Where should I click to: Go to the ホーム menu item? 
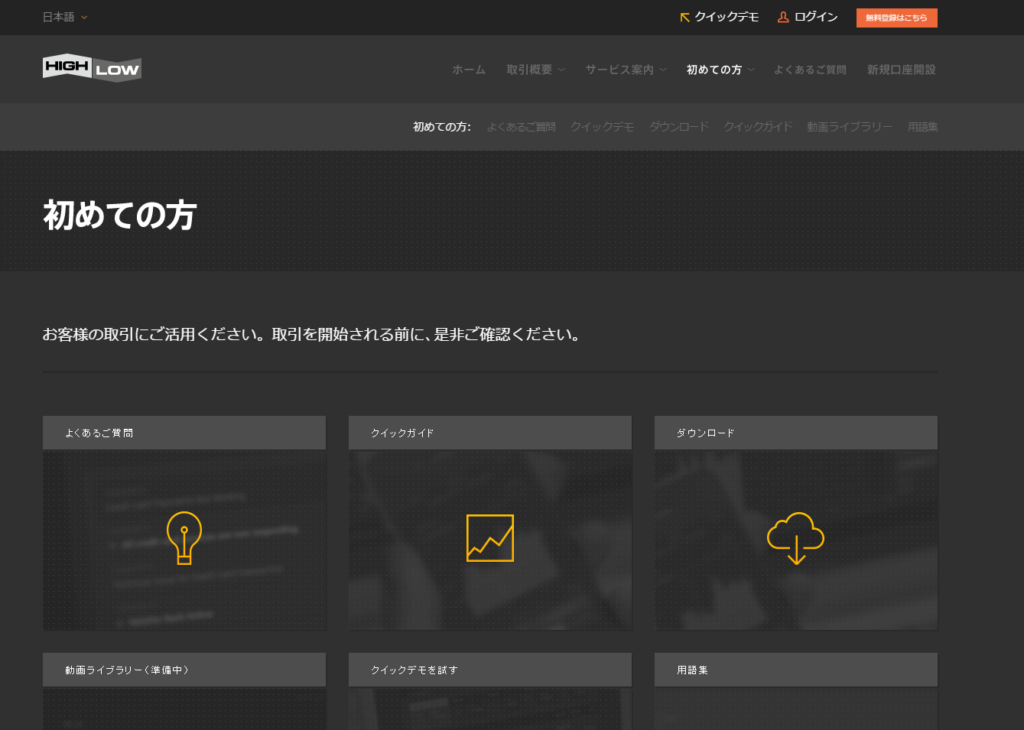coord(468,70)
